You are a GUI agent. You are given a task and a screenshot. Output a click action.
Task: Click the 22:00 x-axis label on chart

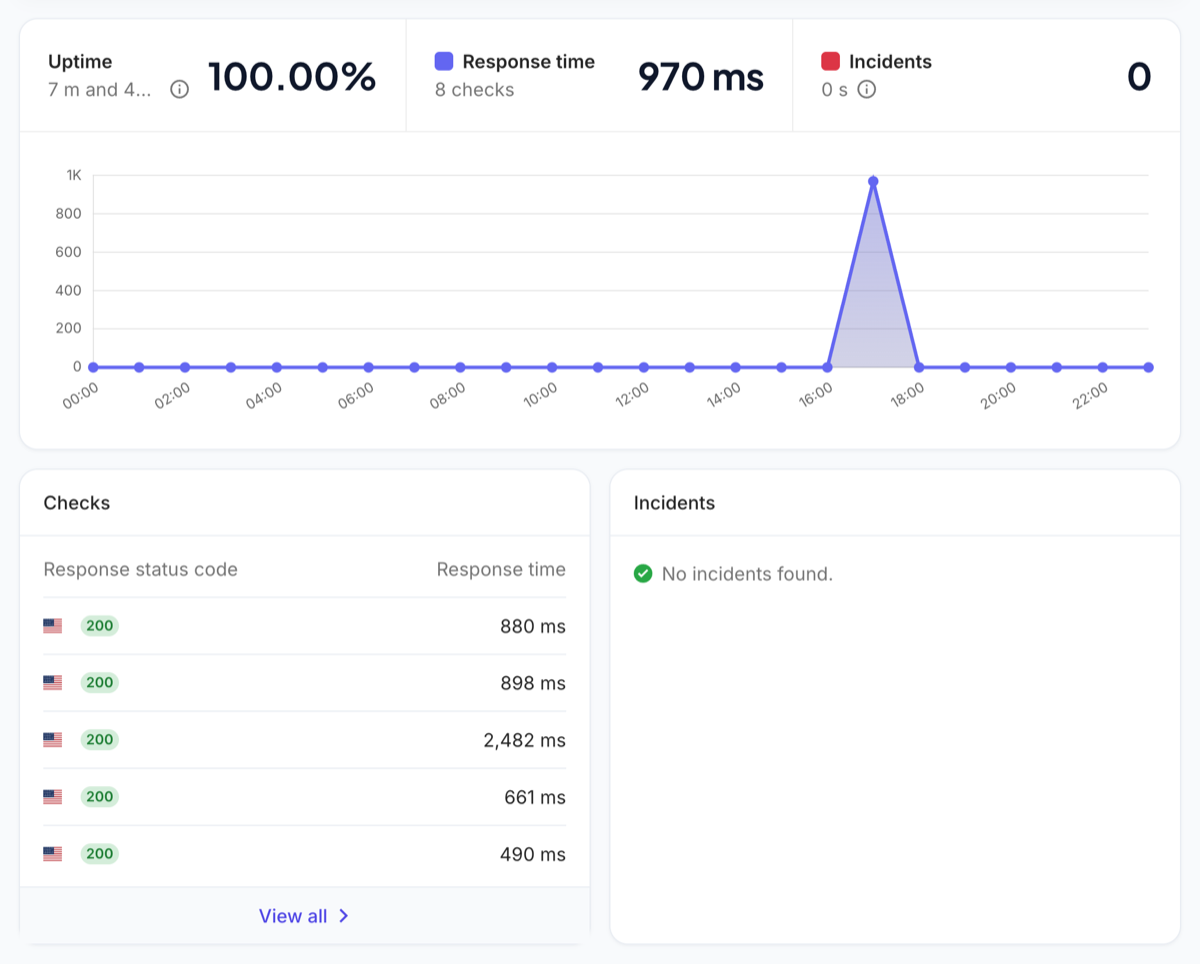(x=1091, y=393)
